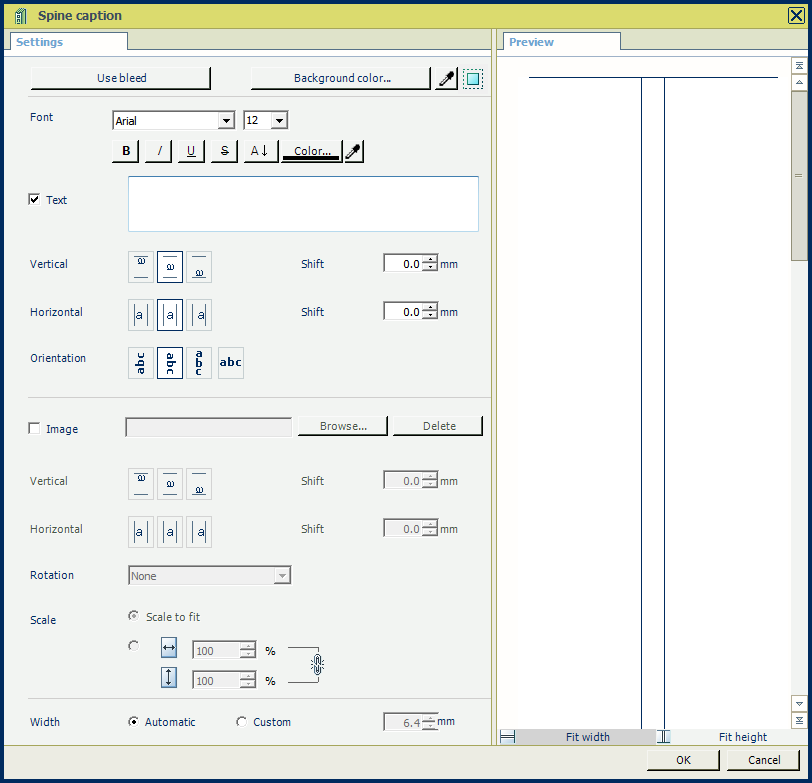Image resolution: width=812 pixels, height=783 pixels.
Task: Enable the Image checkbox
Action: pos(34,429)
